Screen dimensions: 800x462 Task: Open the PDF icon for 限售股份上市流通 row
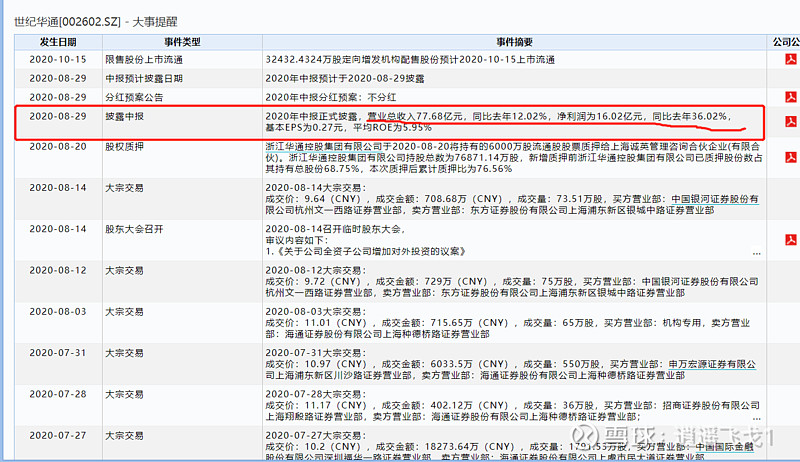791,59
